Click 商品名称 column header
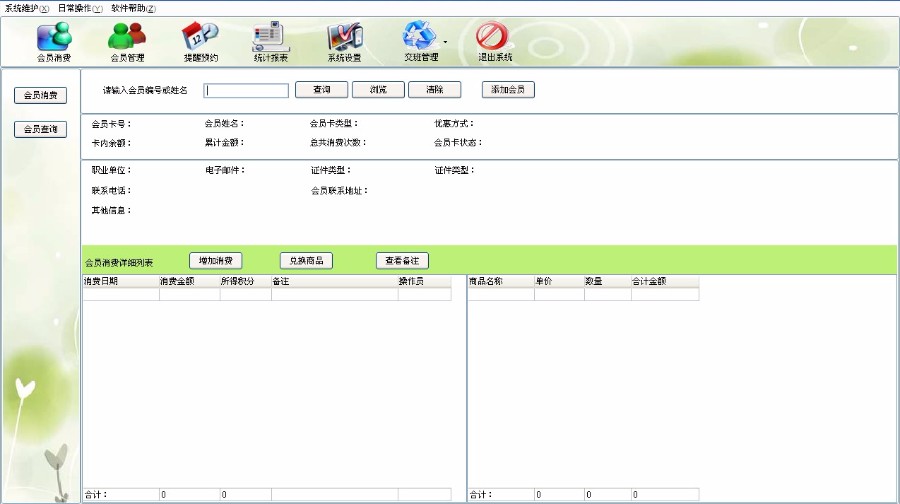 click(501, 281)
